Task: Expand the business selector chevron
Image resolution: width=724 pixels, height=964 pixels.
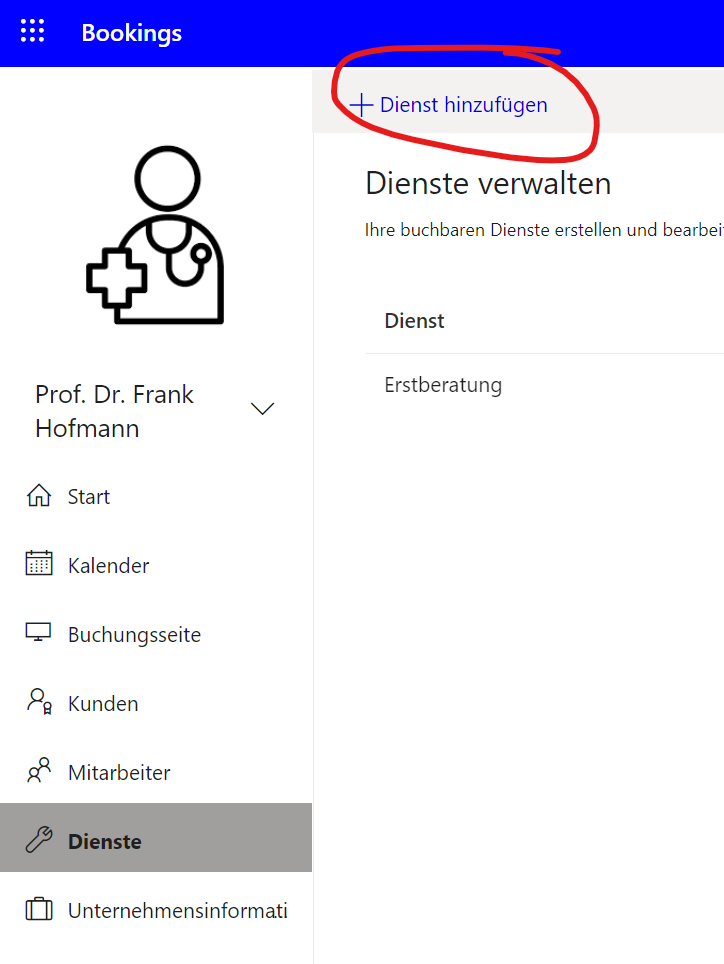Action: [x=262, y=409]
